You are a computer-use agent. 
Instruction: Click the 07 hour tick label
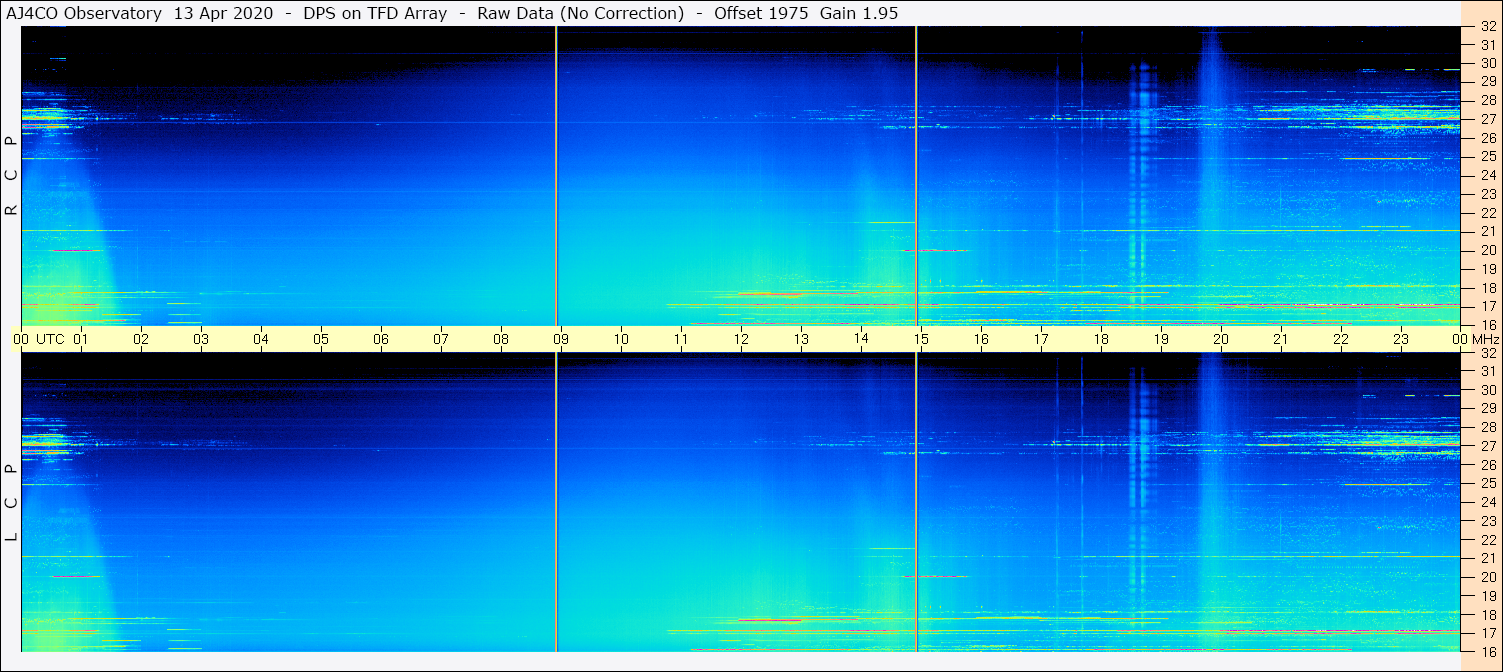tap(441, 339)
